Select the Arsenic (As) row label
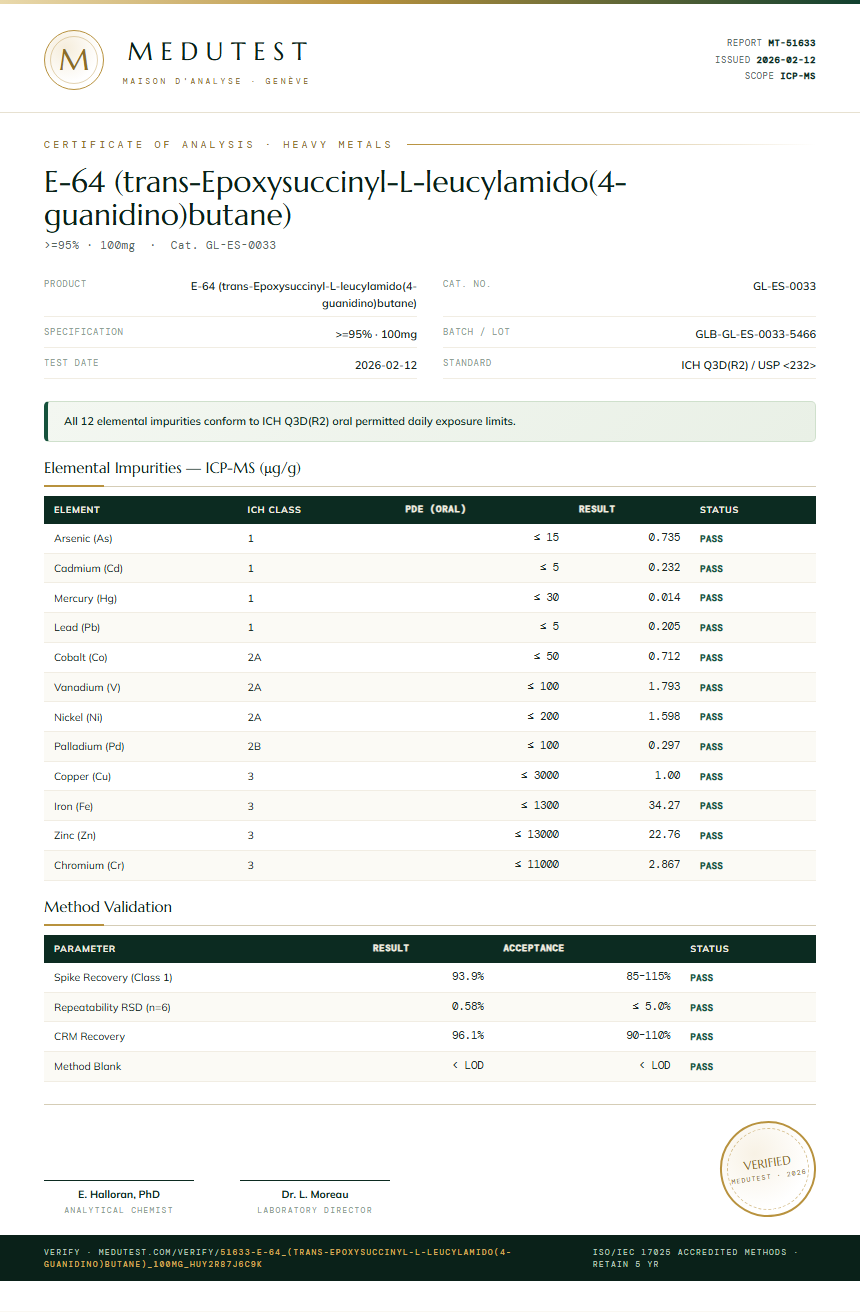Screen dimensions: 860x1312 pos(83,539)
